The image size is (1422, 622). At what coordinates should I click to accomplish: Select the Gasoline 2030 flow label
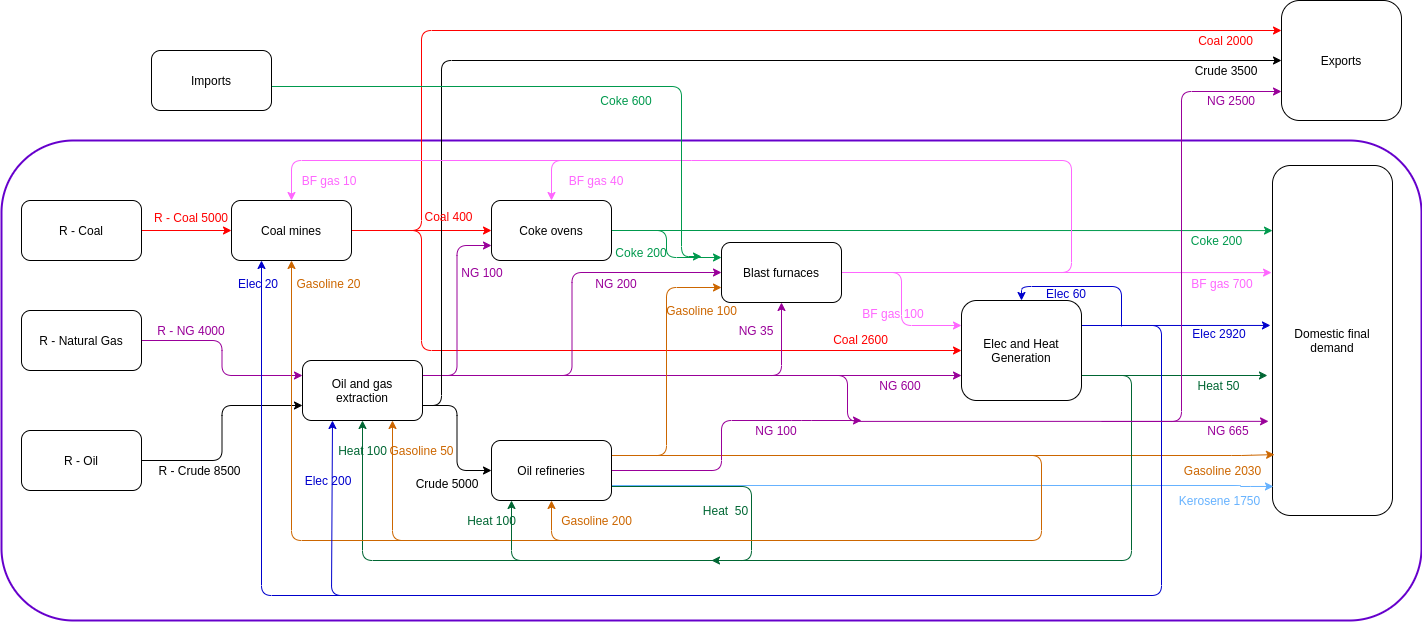click(1222, 471)
